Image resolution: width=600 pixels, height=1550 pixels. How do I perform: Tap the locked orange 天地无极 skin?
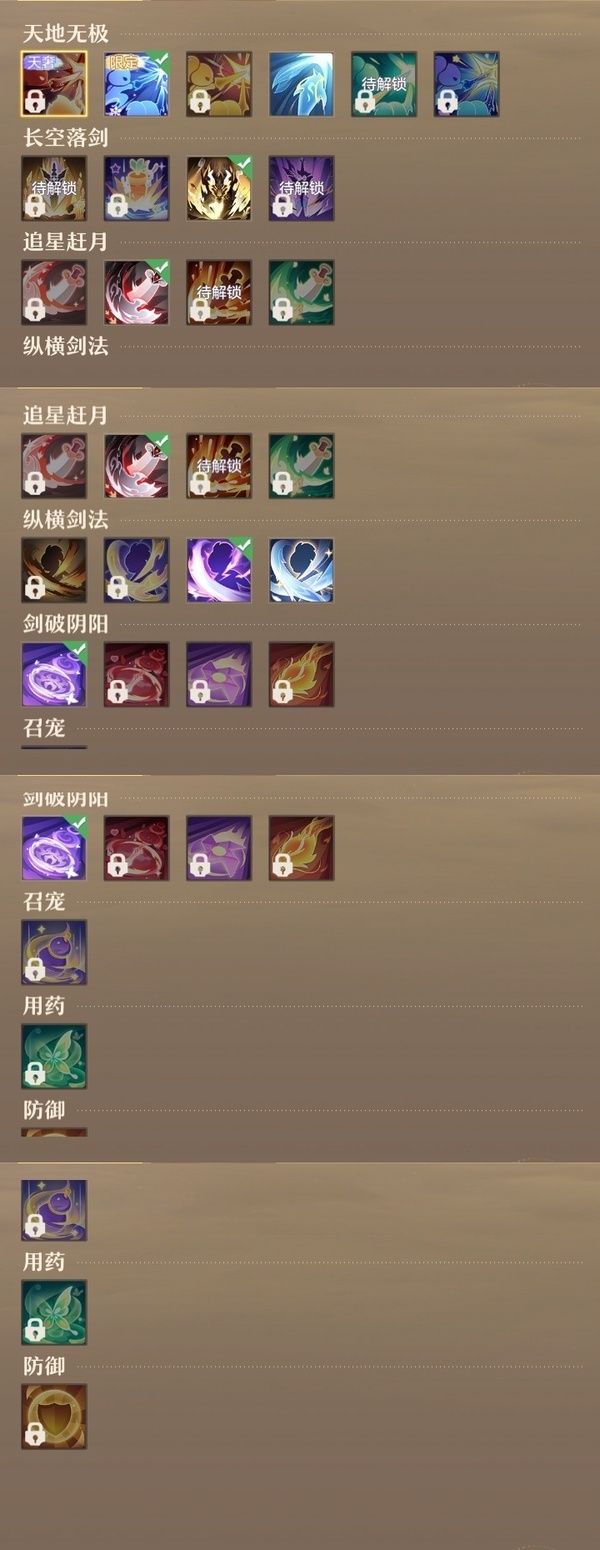(219, 84)
